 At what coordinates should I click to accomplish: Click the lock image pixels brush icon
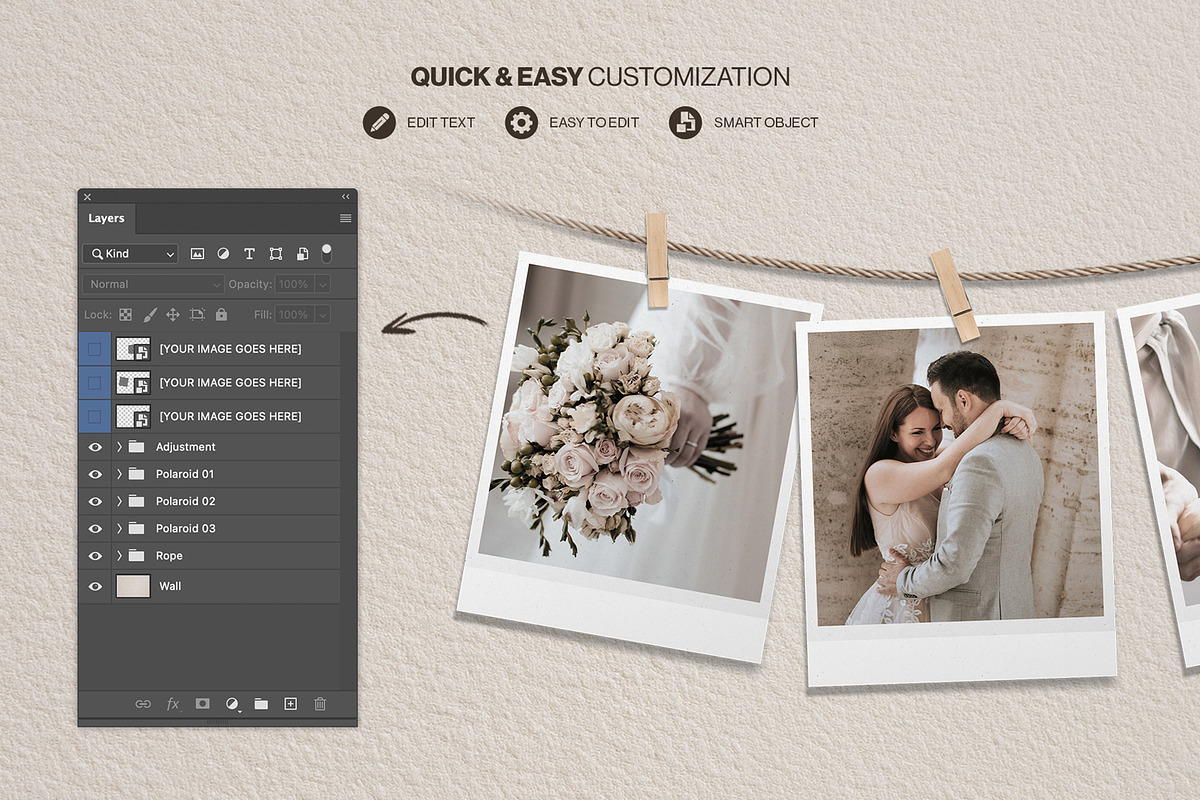tap(150, 314)
